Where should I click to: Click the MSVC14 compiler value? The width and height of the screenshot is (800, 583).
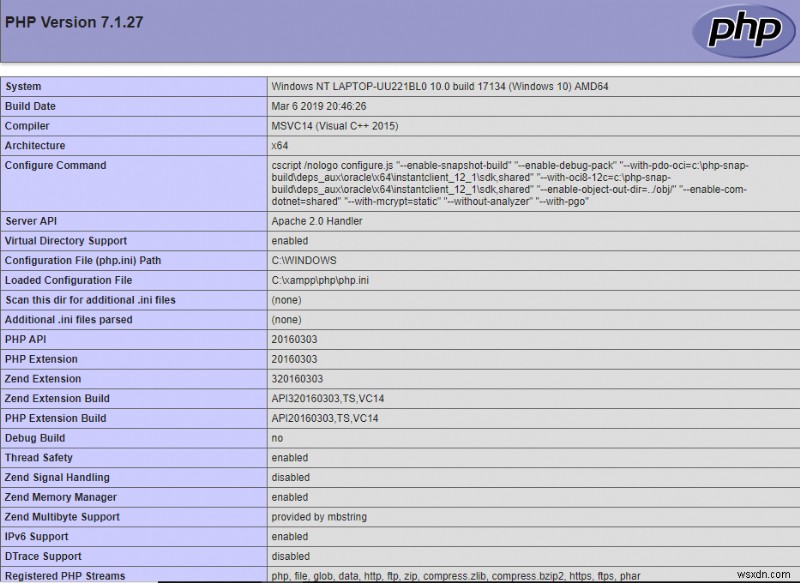[330, 125]
